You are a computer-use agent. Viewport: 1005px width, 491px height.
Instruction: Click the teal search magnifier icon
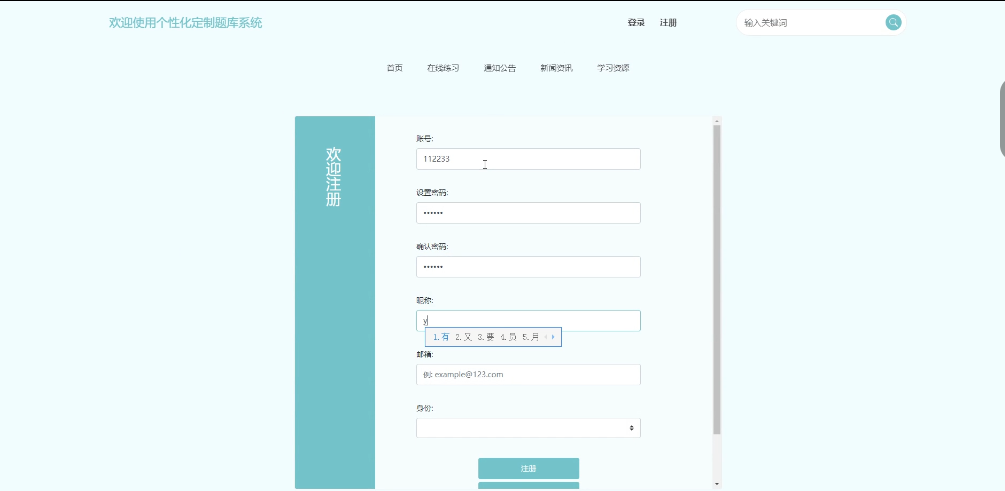(x=893, y=22)
